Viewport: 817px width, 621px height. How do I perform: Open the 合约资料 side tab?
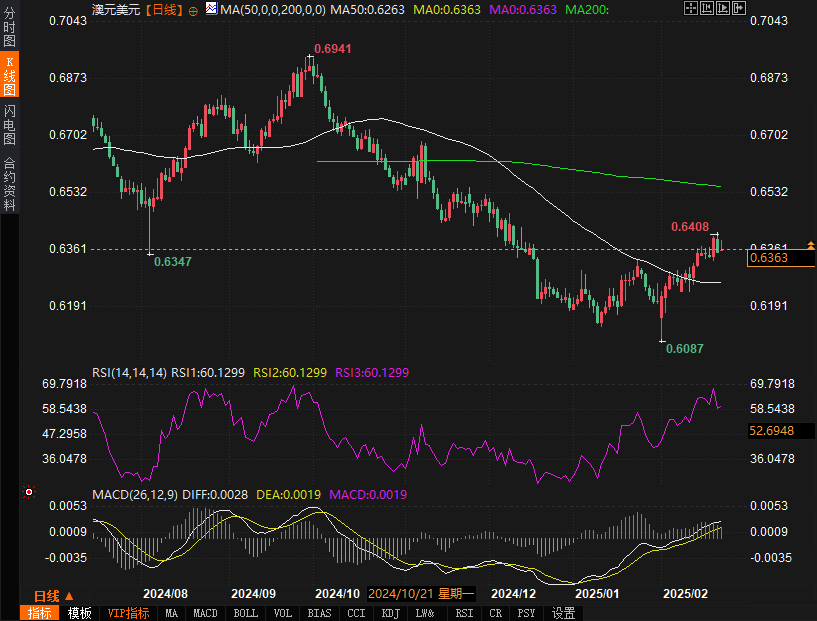9,183
